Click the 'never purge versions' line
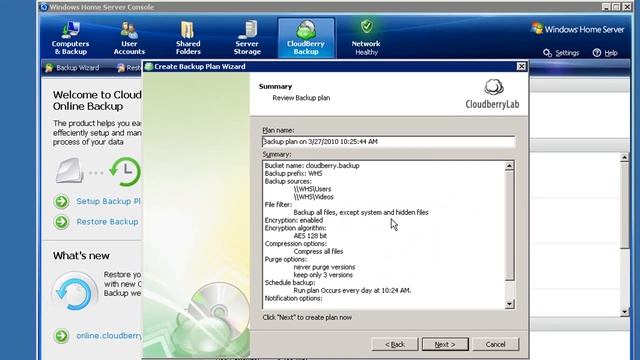This screenshot has height=360, width=640. pos(324,267)
